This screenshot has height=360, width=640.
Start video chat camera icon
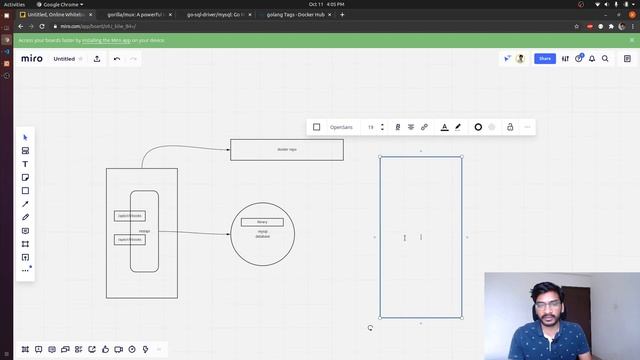[x=118, y=349]
